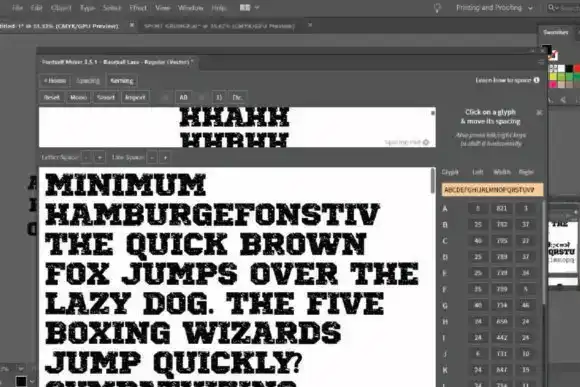This screenshot has height=387, width=580.
Task: Open the Printing and Proofing workspace dropdown
Action: 494,8
